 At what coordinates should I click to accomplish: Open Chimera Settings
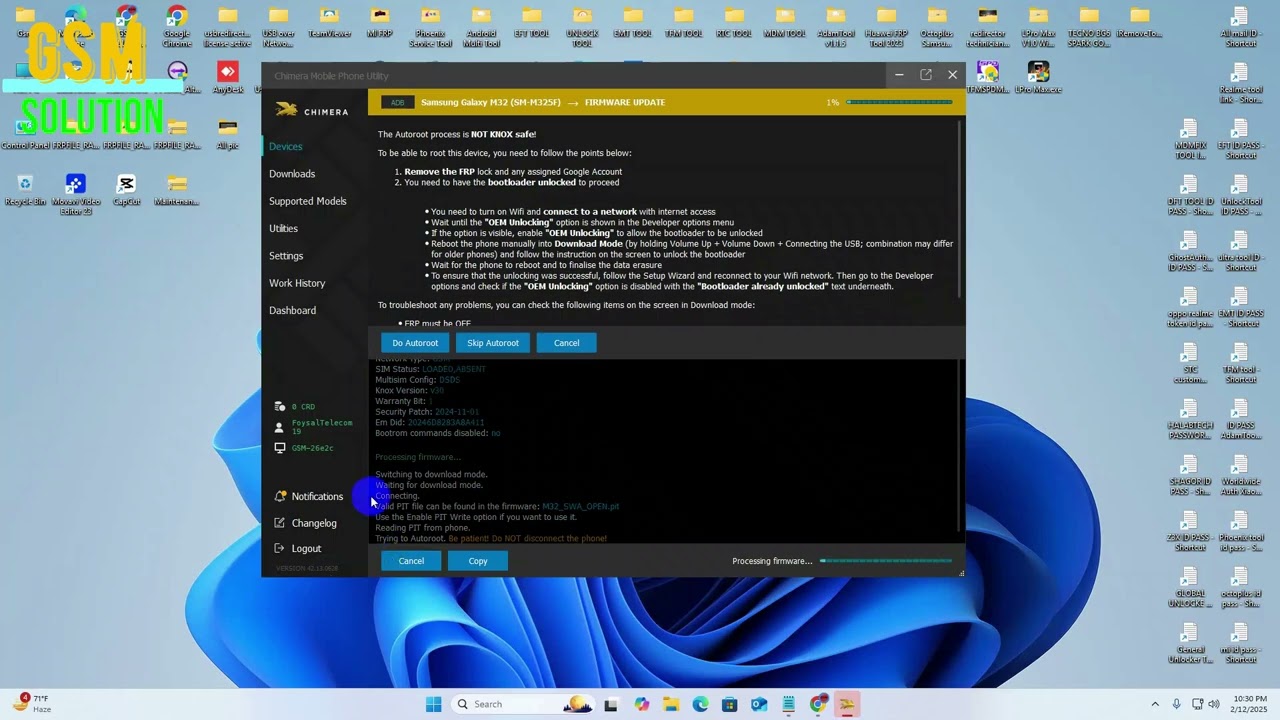286,256
